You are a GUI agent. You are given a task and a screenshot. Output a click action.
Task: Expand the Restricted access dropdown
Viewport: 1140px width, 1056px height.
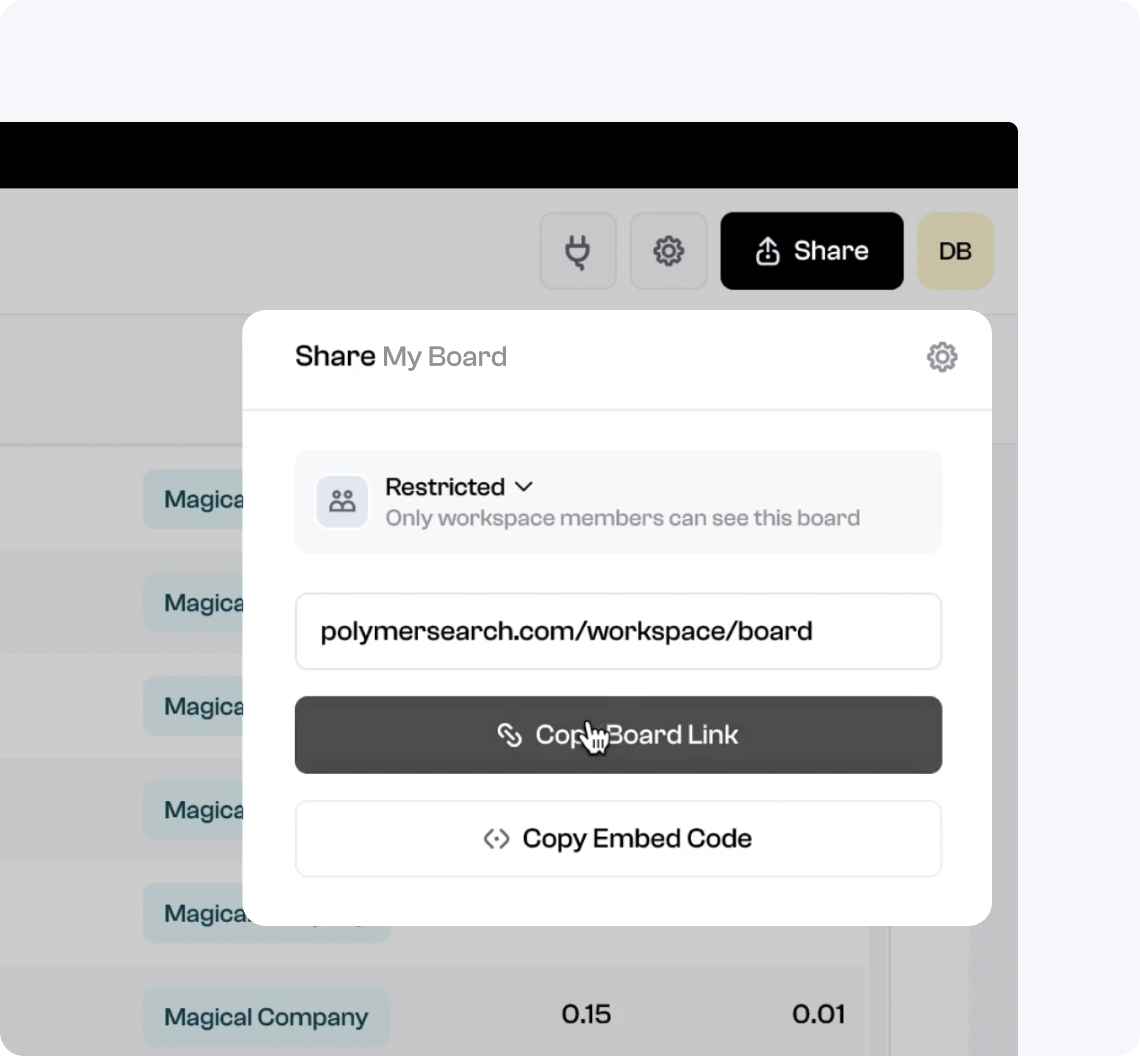click(458, 487)
